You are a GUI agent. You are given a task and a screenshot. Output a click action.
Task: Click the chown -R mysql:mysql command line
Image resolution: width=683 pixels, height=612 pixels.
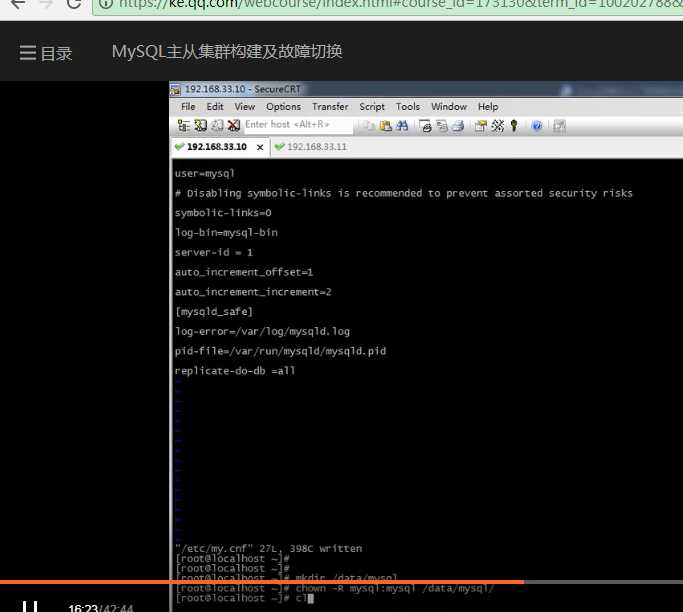pos(335,588)
